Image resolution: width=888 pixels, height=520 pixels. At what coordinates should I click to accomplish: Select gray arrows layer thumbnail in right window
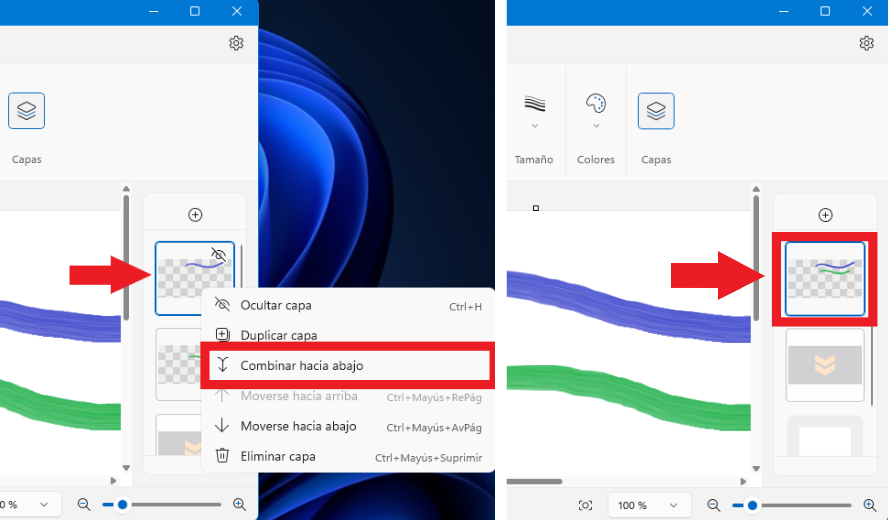825,365
